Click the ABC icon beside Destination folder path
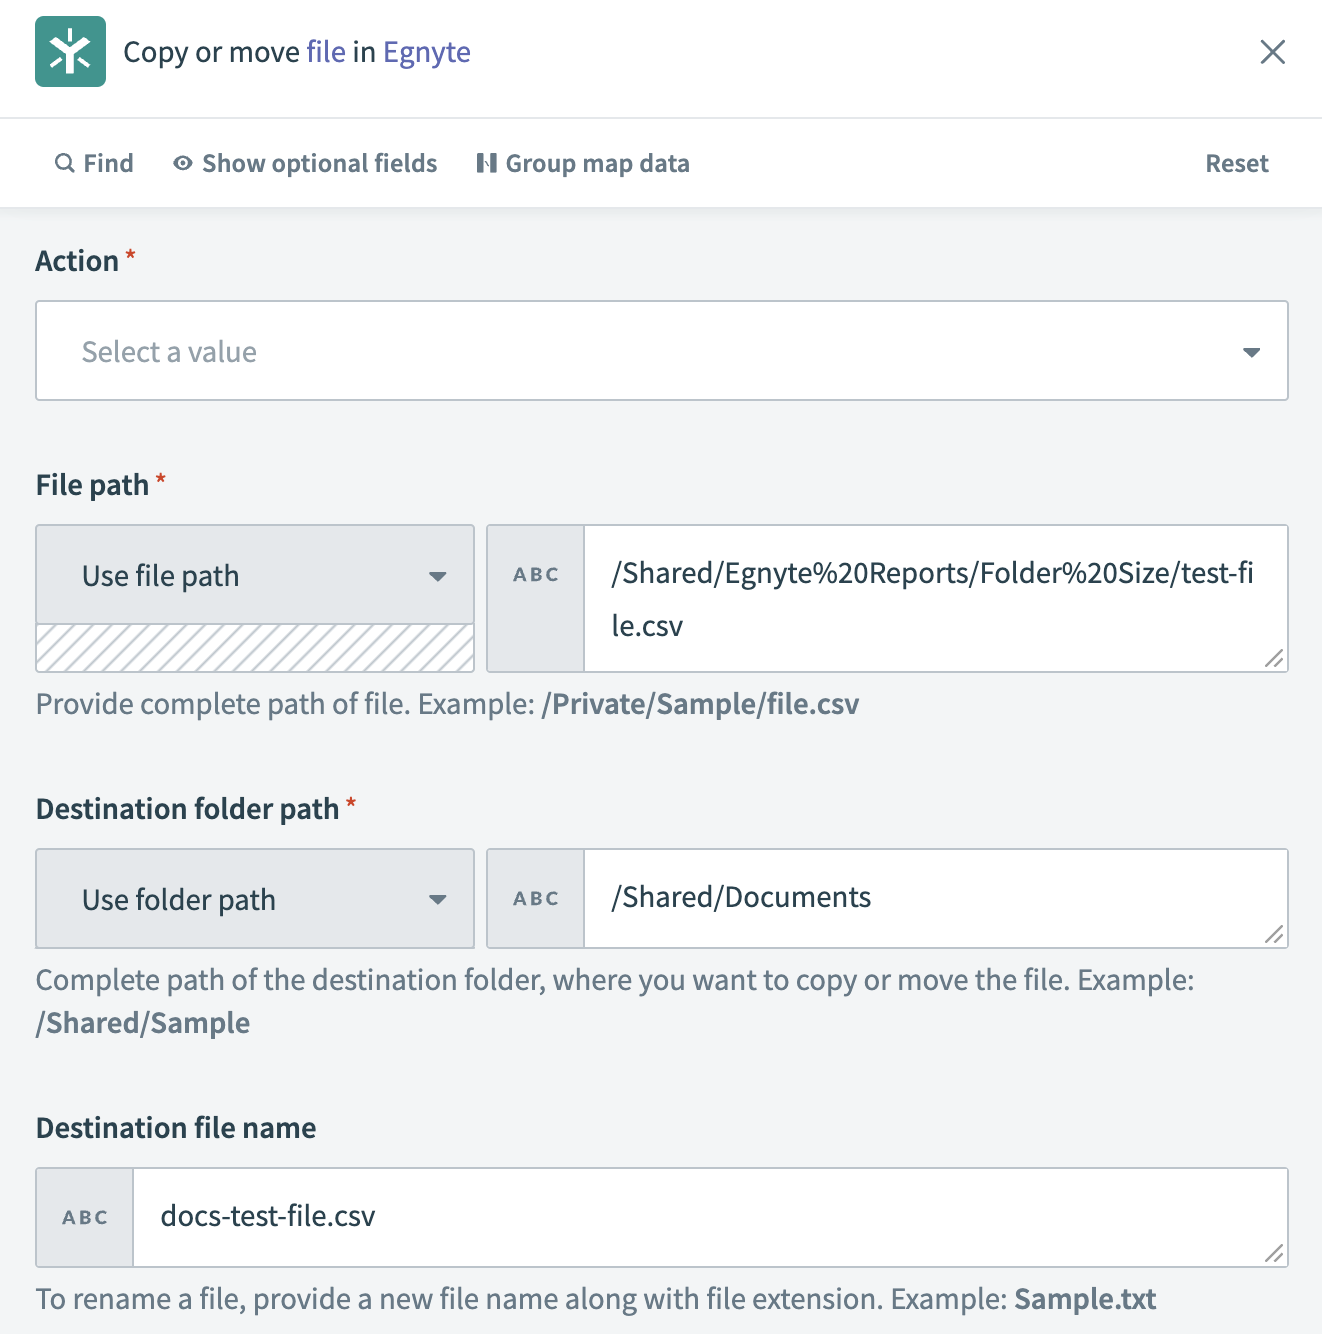The height and width of the screenshot is (1334, 1322). [535, 898]
